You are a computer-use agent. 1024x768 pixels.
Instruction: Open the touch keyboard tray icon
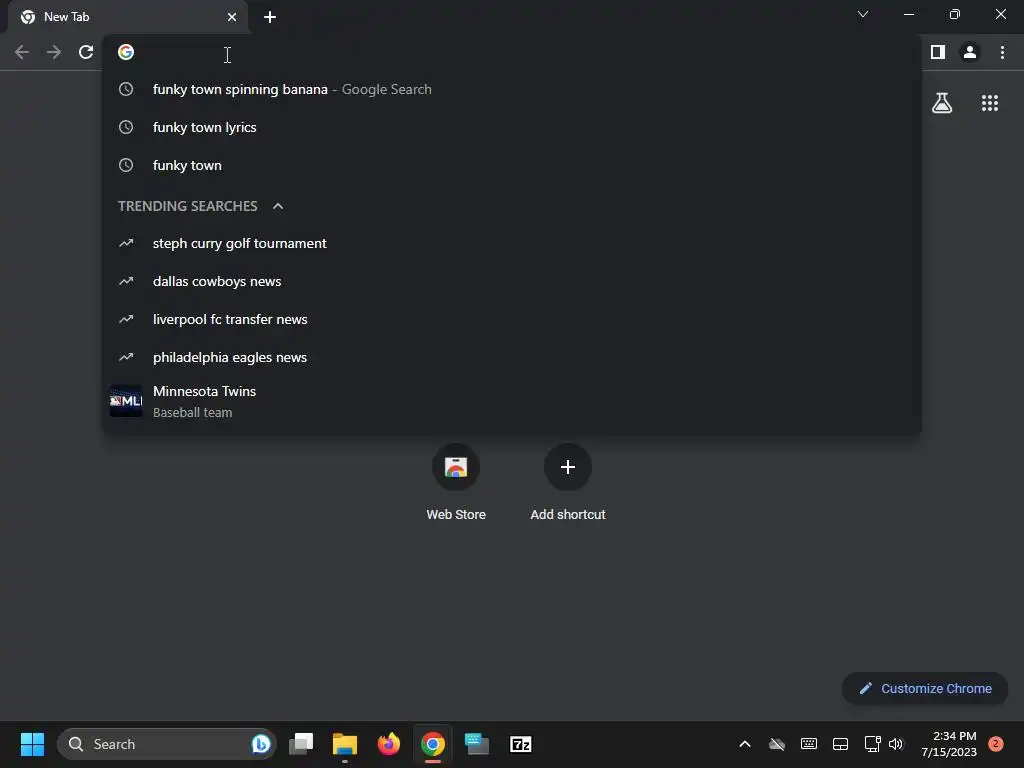click(x=808, y=744)
